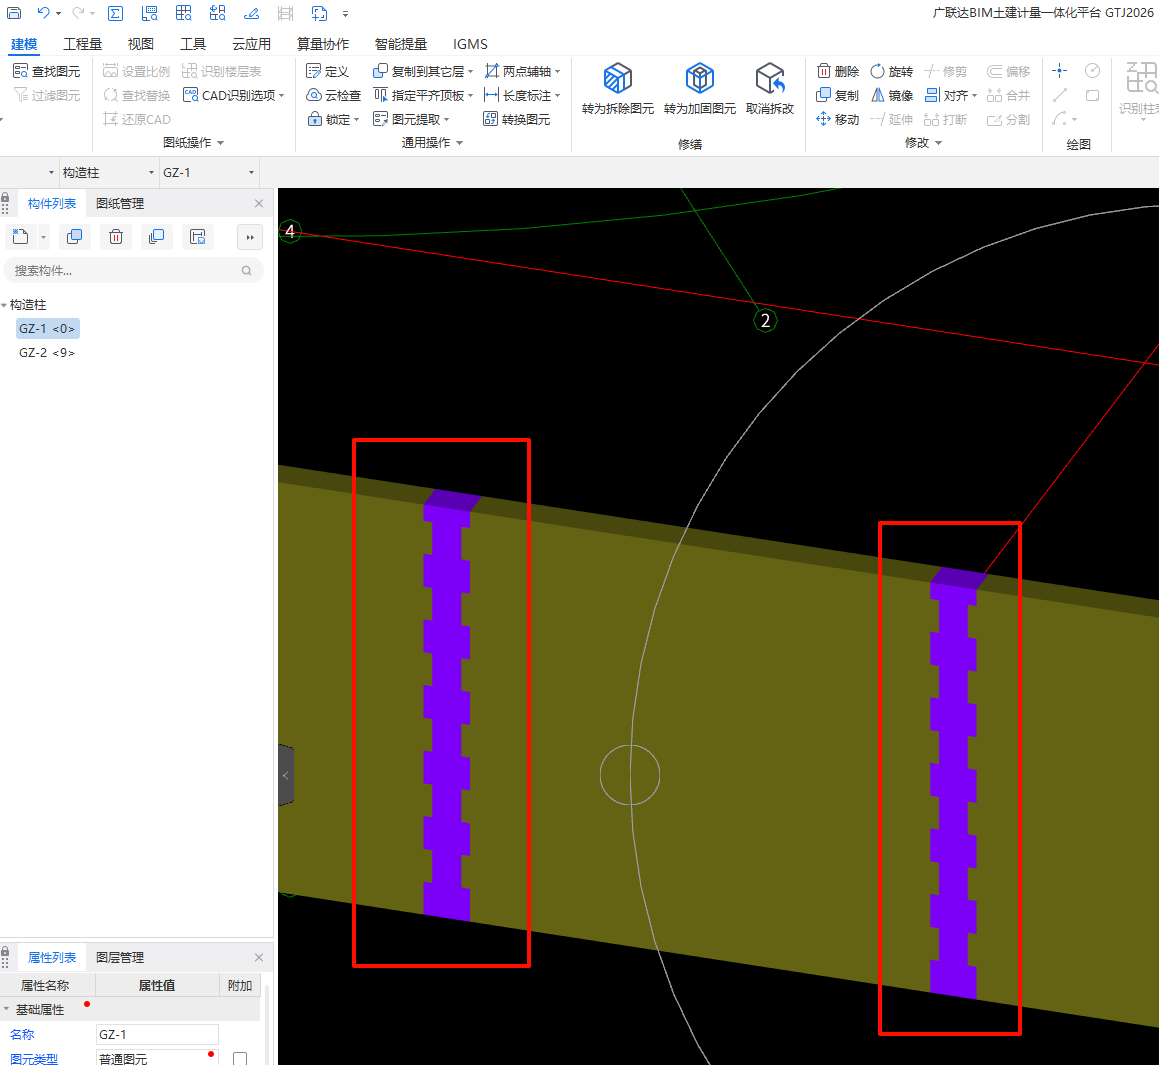
Task: Click the Sigma summary calculation icon
Action: [115, 13]
